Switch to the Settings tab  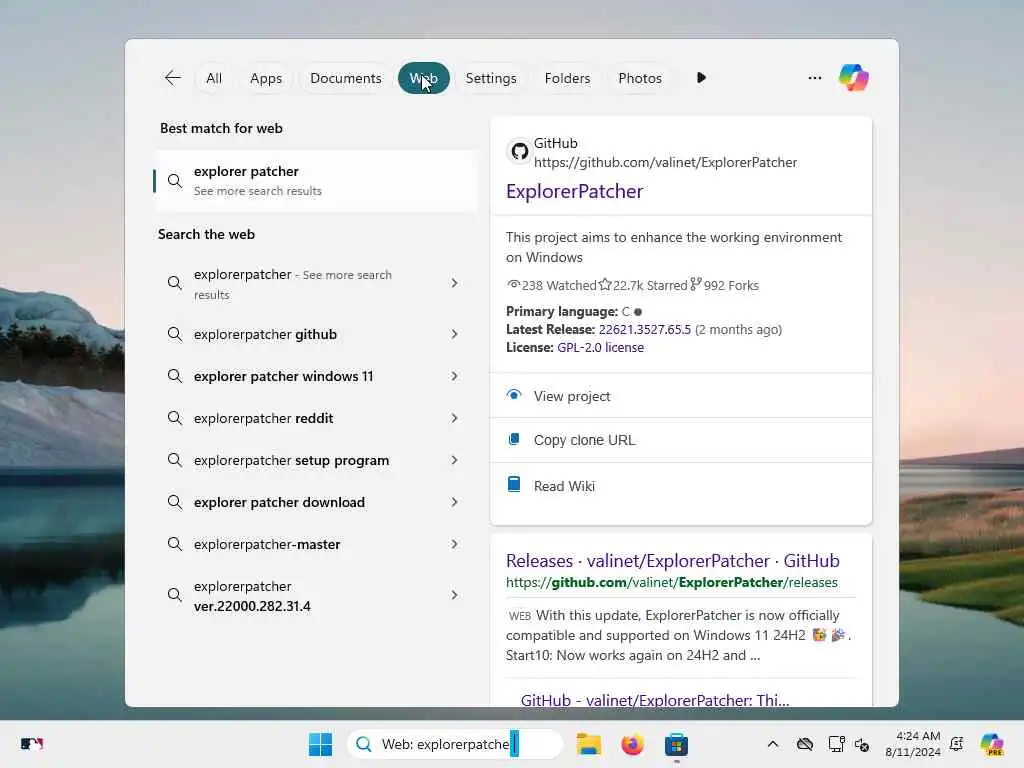490,78
